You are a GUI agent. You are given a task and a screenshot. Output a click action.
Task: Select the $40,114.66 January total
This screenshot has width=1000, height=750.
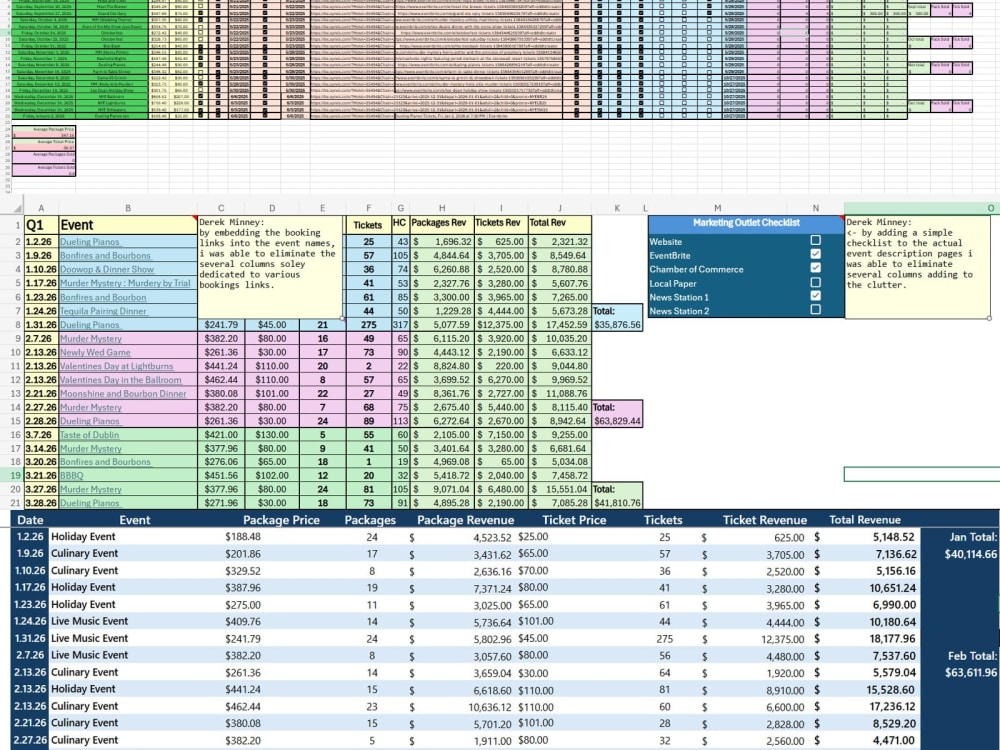click(970, 554)
